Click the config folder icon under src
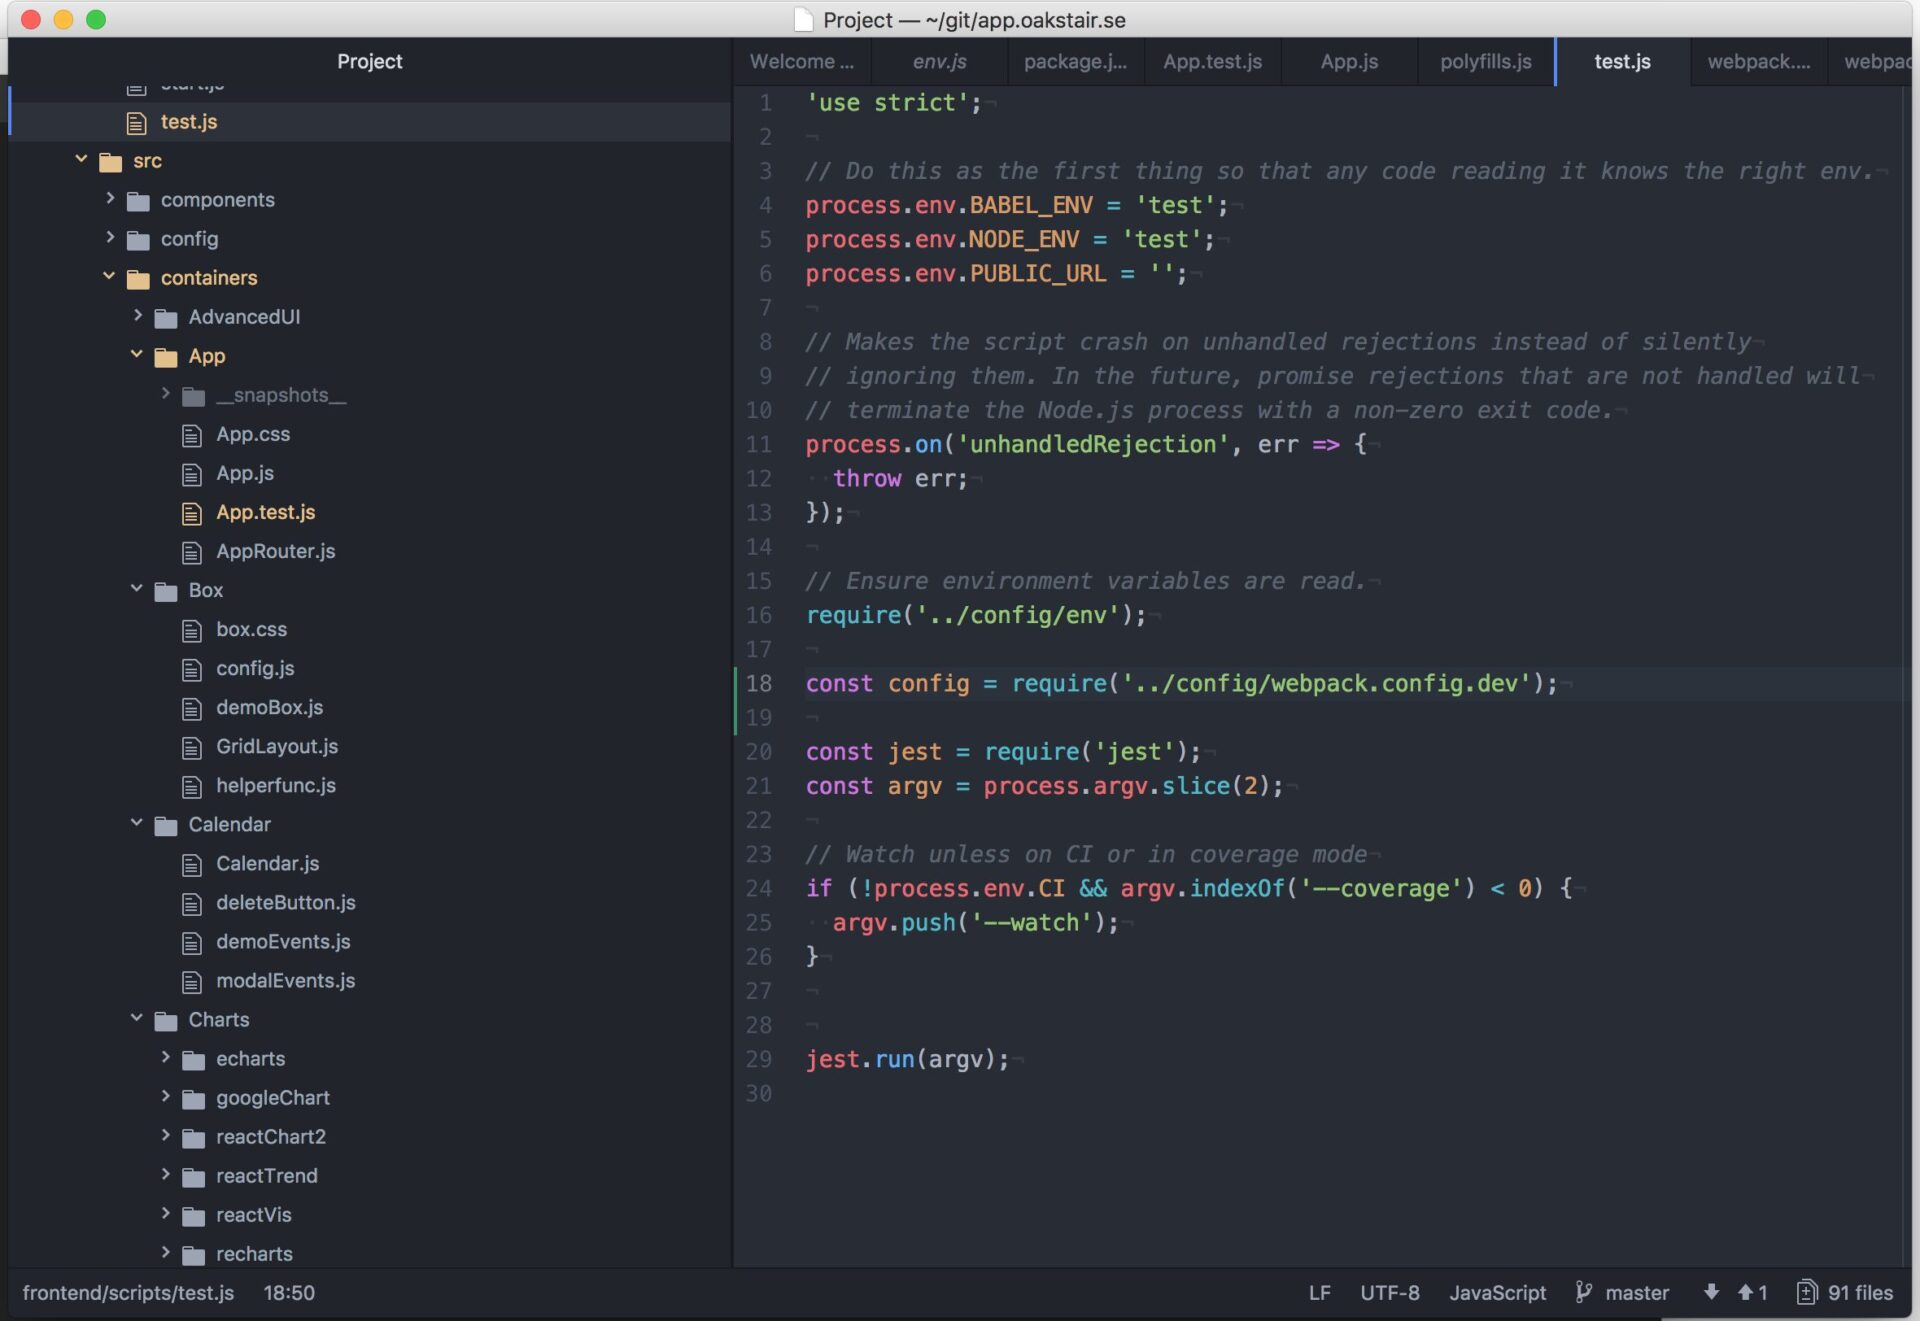This screenshot has height=1321, width=1920. (x=138, y=239)
